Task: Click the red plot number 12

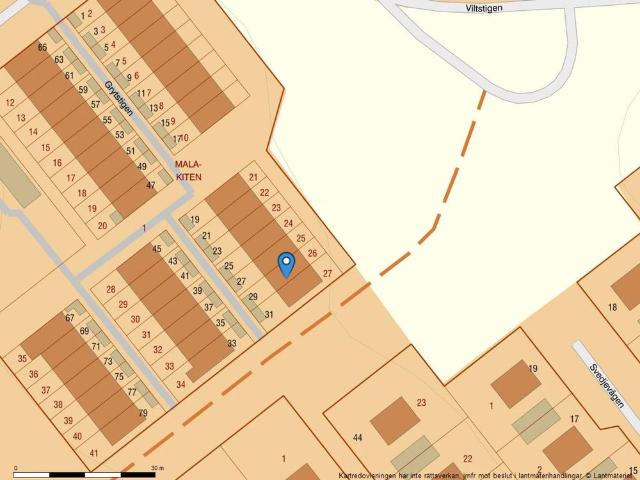Action: pyautogui.click(x=9, y=102)
